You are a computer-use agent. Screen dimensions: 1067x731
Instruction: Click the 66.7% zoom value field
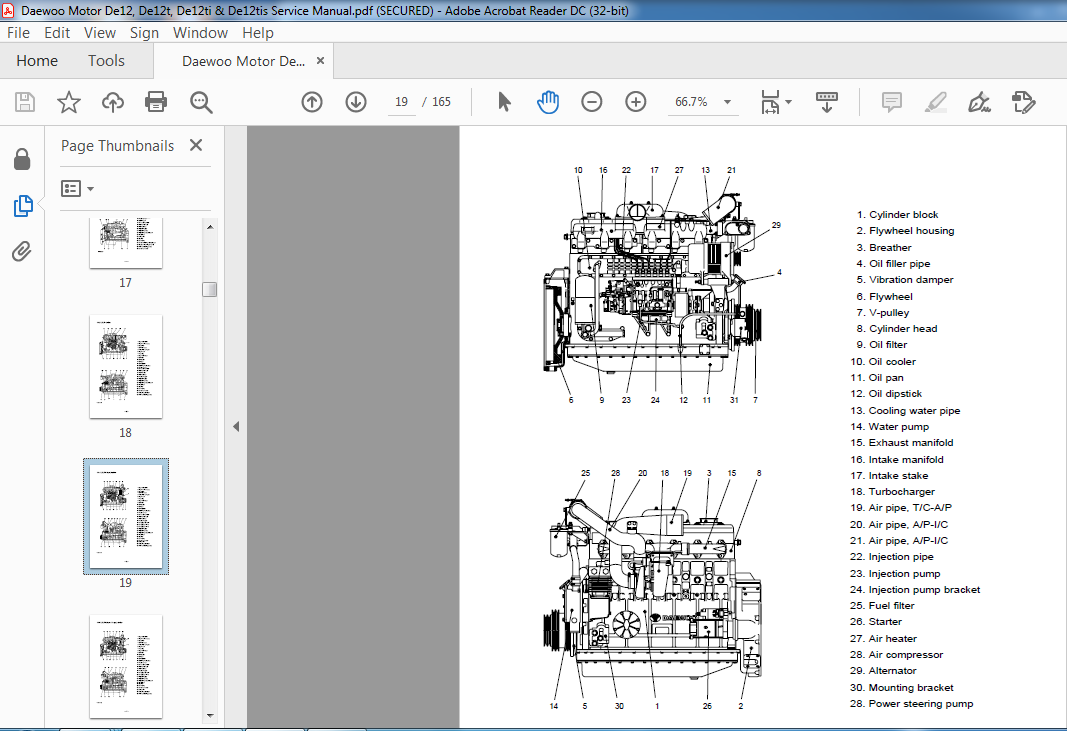pyautogui.click(x=691, y=102)
